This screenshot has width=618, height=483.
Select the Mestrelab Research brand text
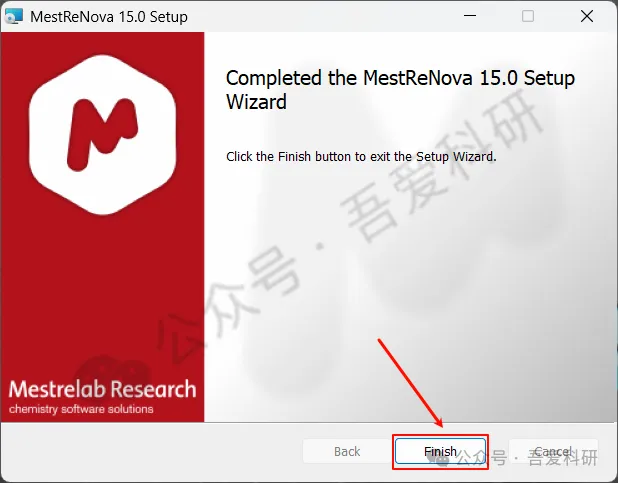pyautogui.click(x=102, y=389)
